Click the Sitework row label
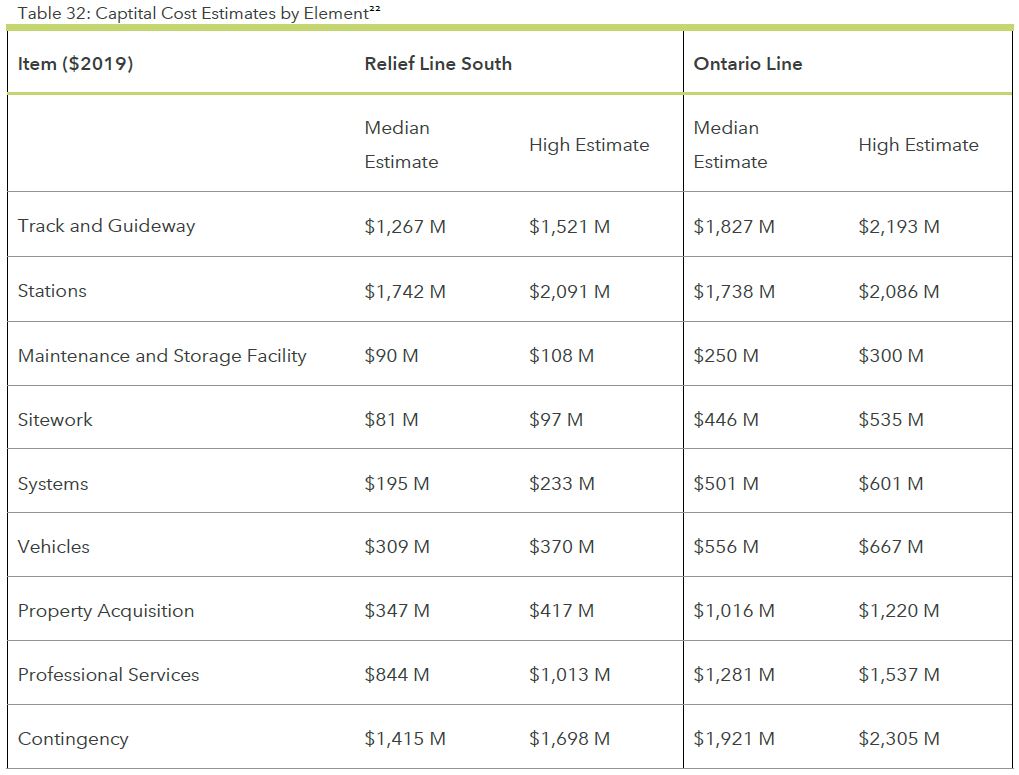Image resolution: width=1019 pixels, height=775 pixels. point(55,420)
